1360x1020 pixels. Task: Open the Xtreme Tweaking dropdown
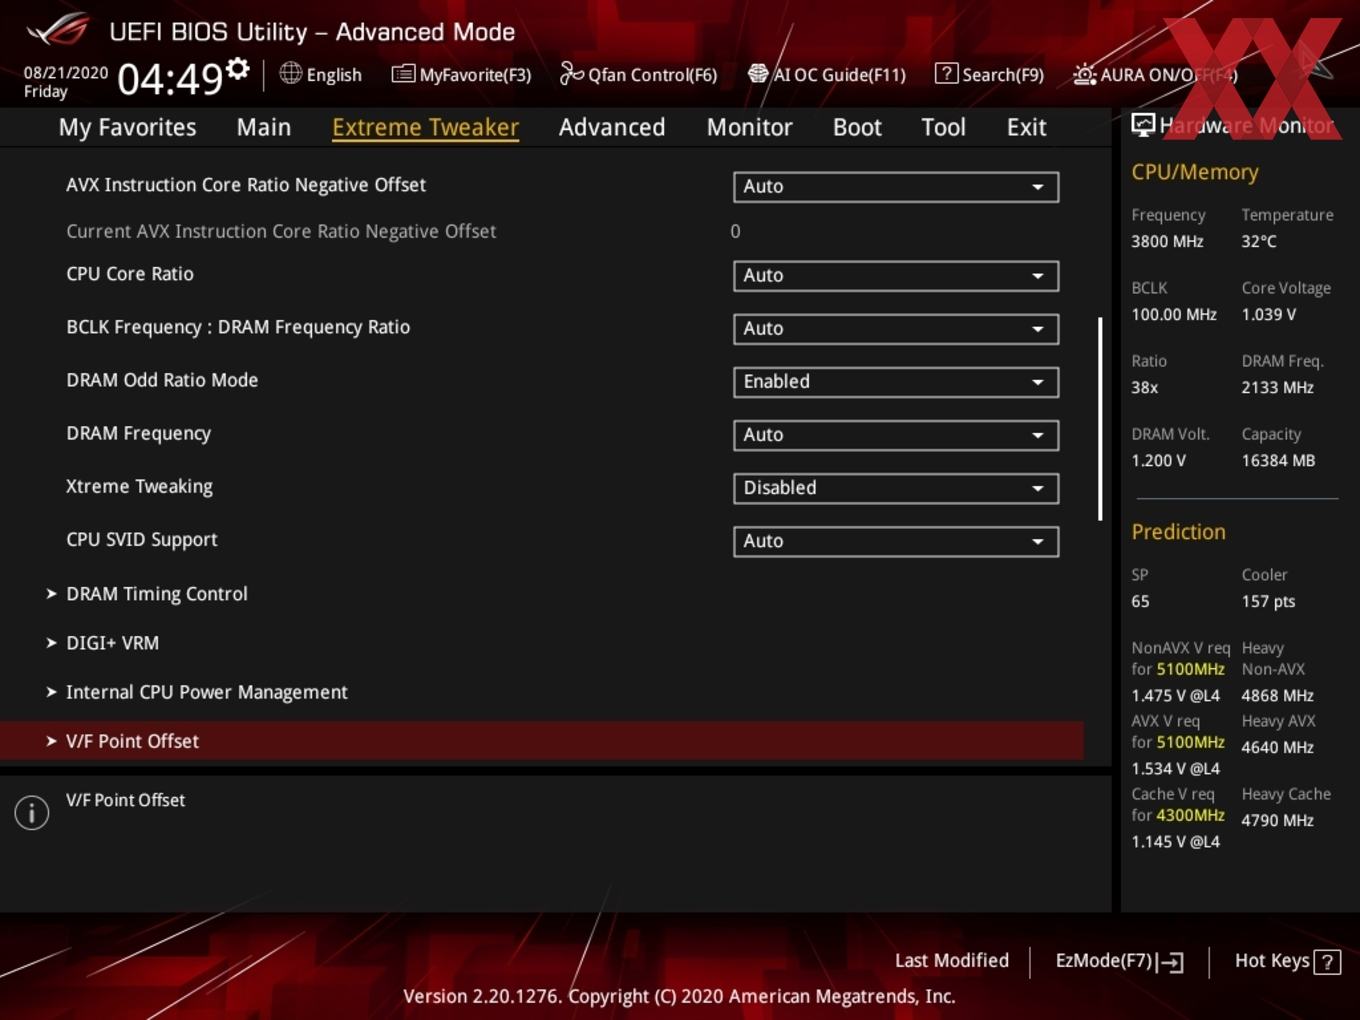click(x=896, y=488)
